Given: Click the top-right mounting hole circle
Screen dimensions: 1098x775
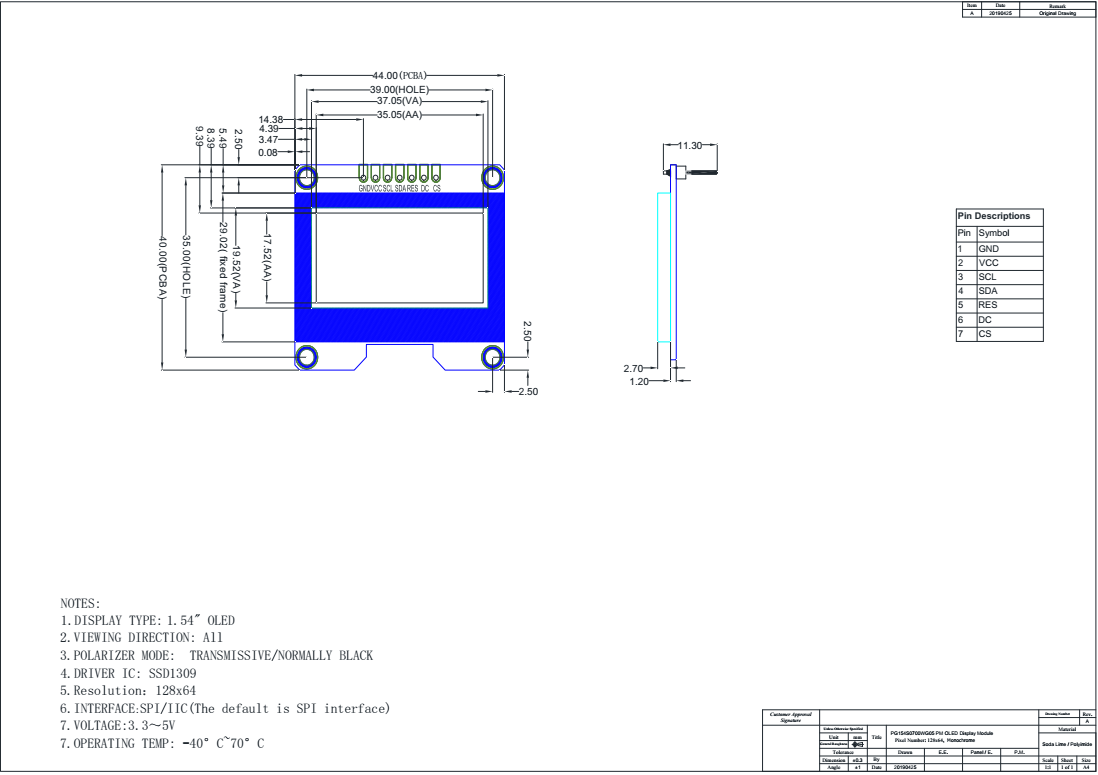Looking at the screenshot, I should click(x=493, y=178).
